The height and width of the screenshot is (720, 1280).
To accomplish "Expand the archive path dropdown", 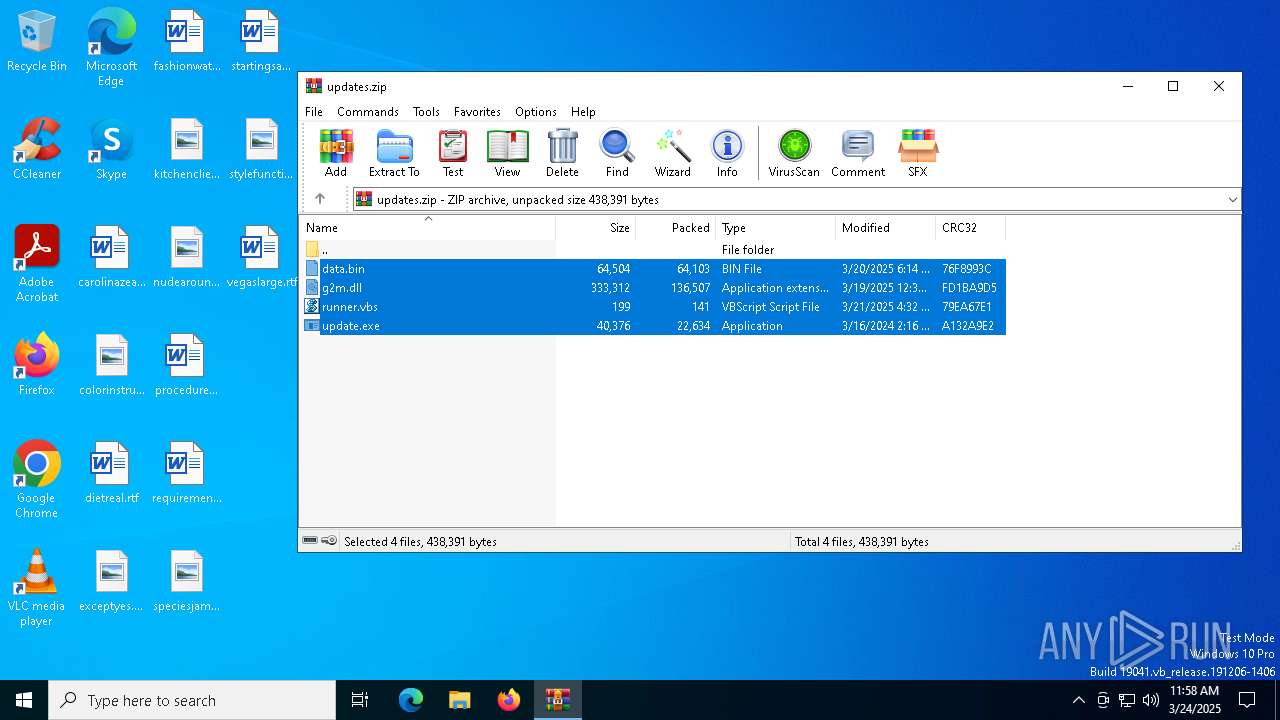I will (x=1232, y=200).
